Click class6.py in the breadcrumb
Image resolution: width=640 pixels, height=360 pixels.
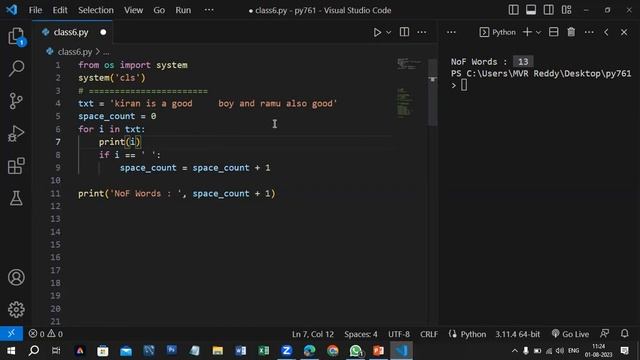(x=75, y=52)
